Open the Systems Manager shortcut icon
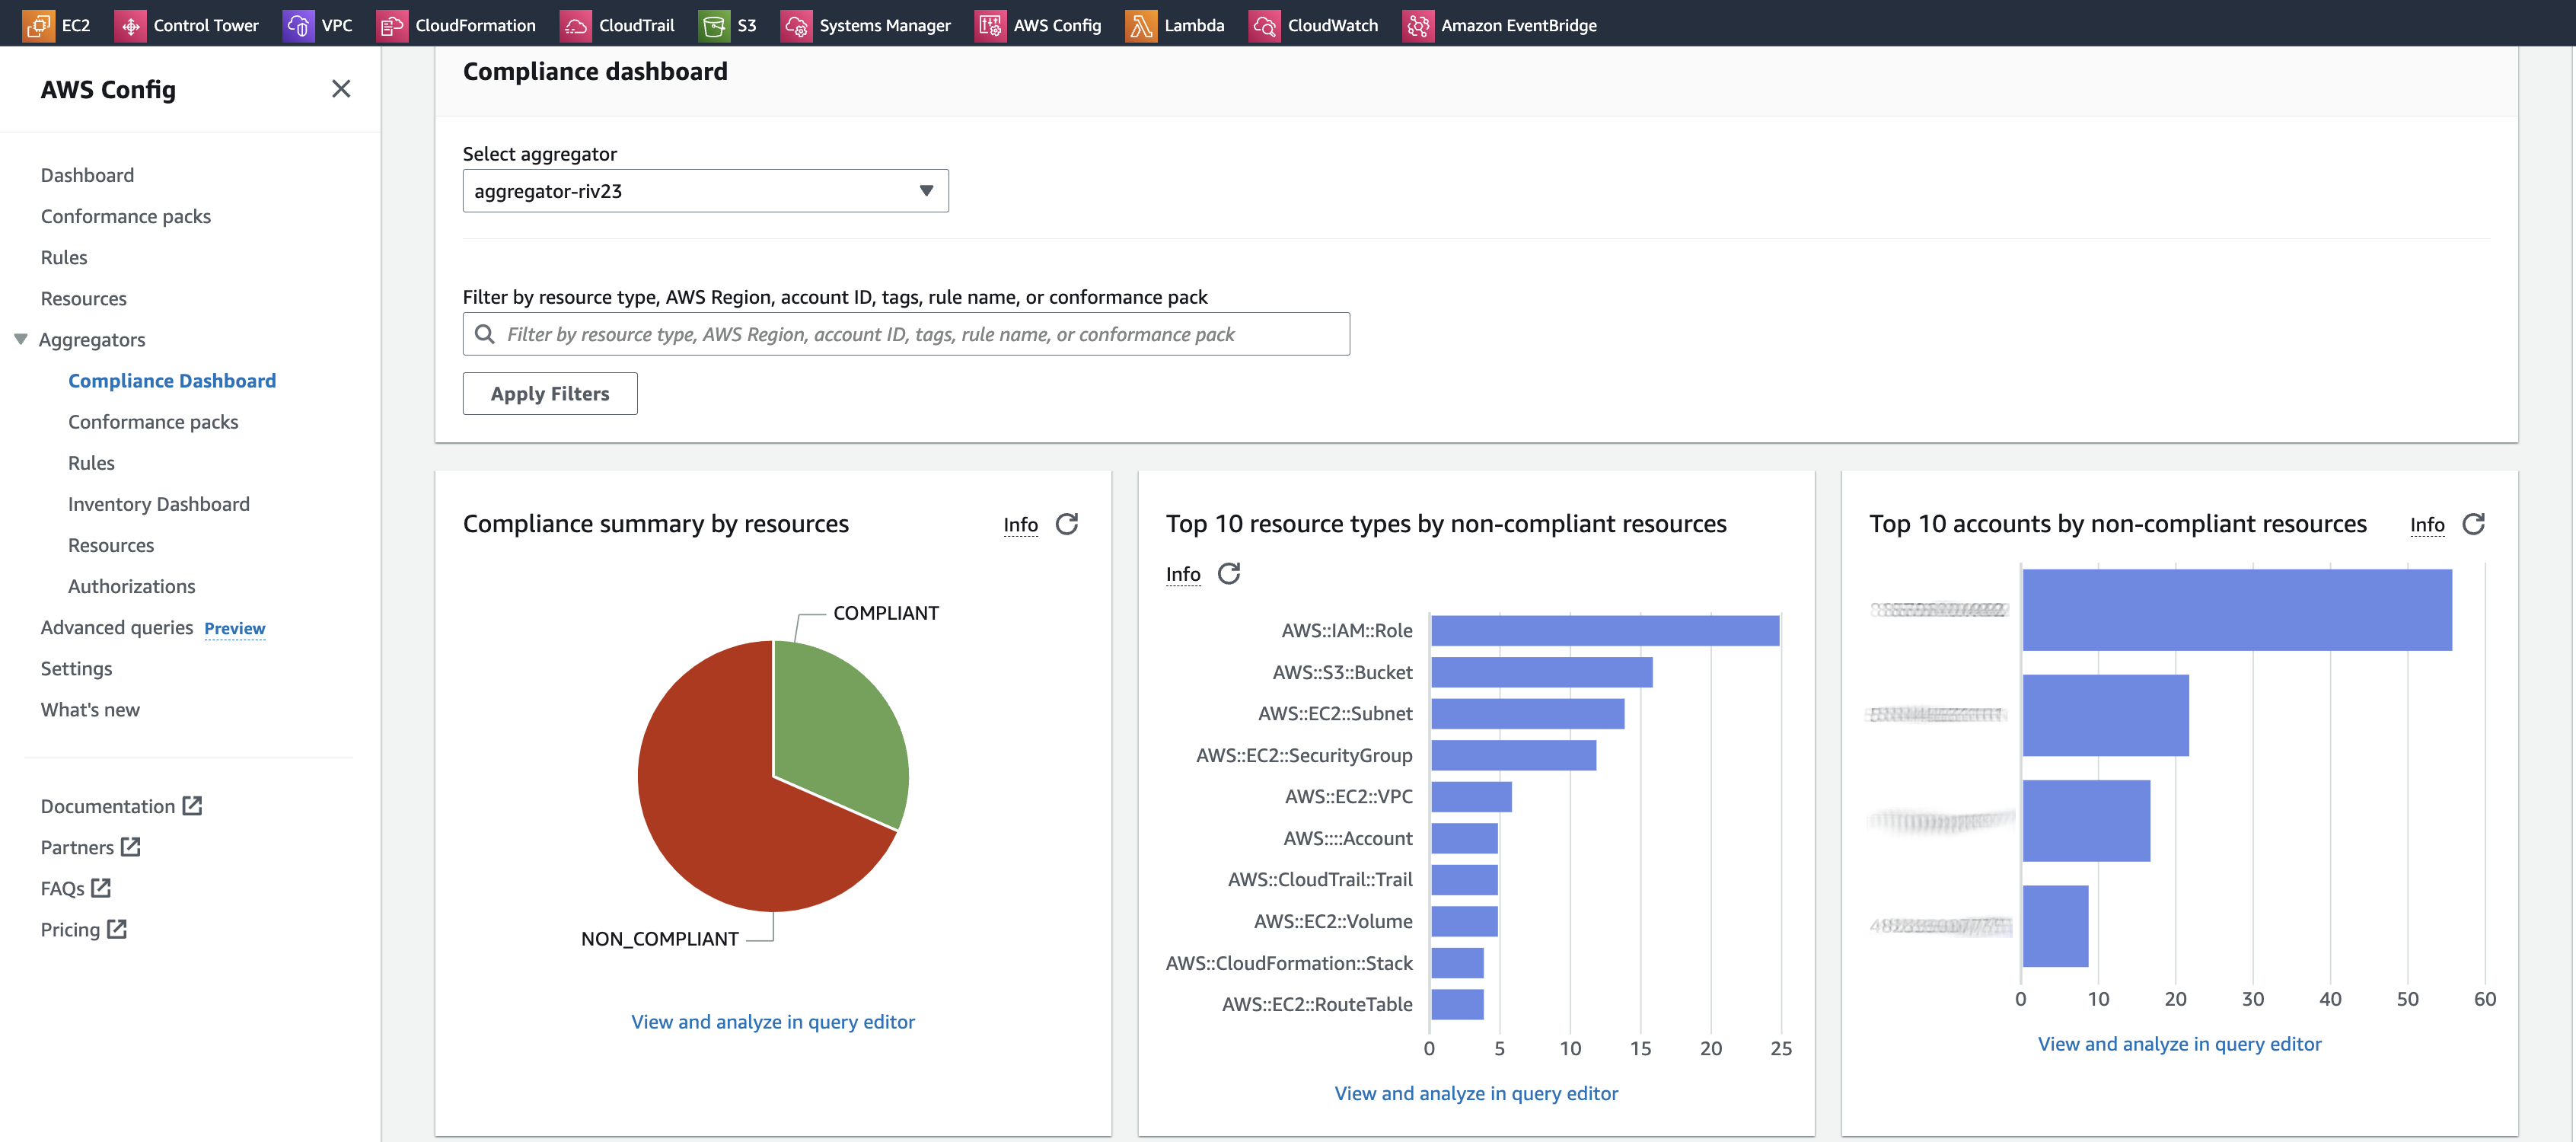This screenshot has width=2576, height=1142. 796,25
